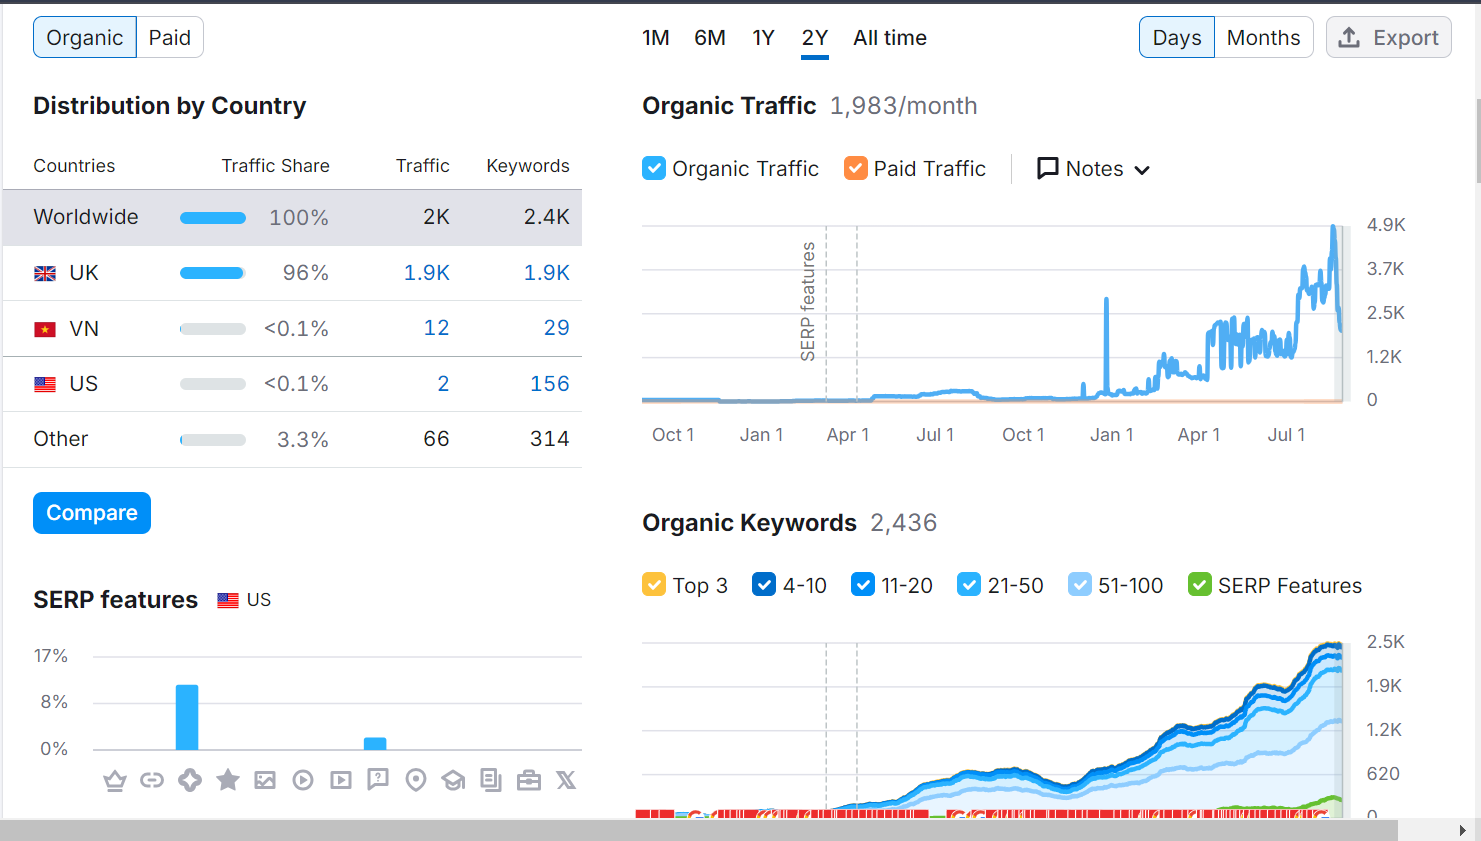The height and width of the screenshot is (841, 1481).
Task: Switch chart granularity to Months
Action: pos(1263,38)
